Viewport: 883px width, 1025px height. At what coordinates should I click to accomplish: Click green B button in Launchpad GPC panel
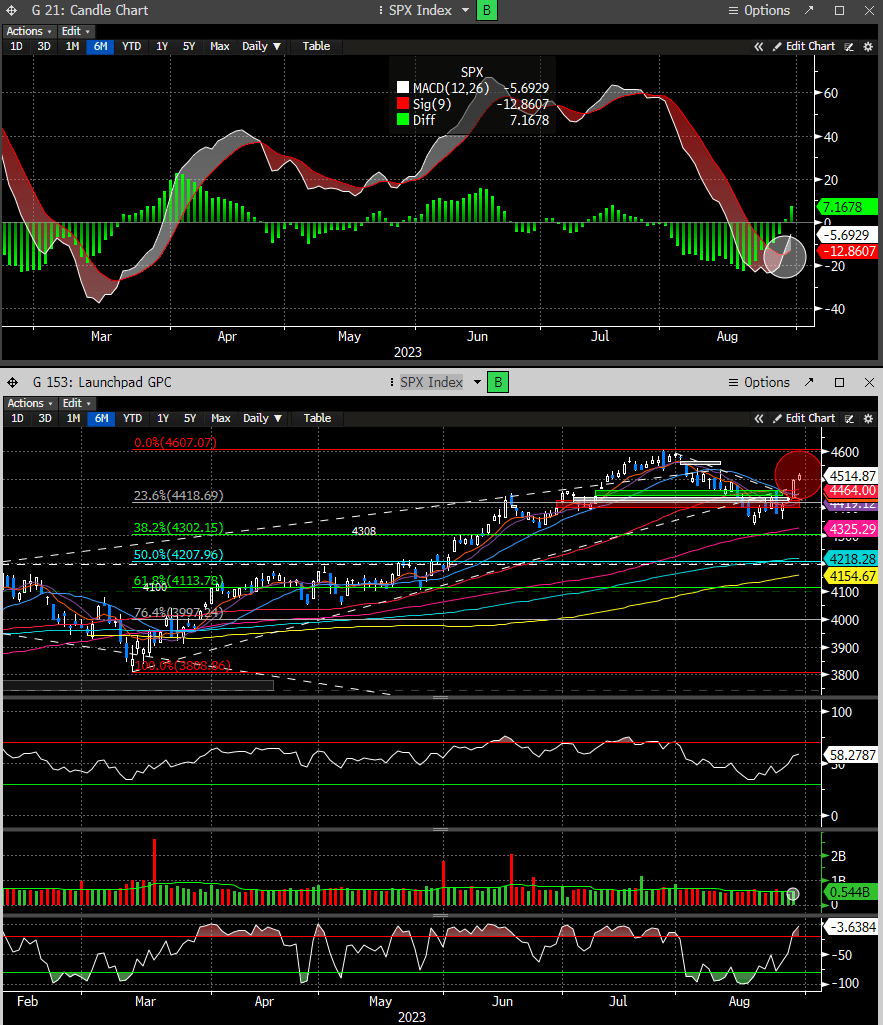498,382
